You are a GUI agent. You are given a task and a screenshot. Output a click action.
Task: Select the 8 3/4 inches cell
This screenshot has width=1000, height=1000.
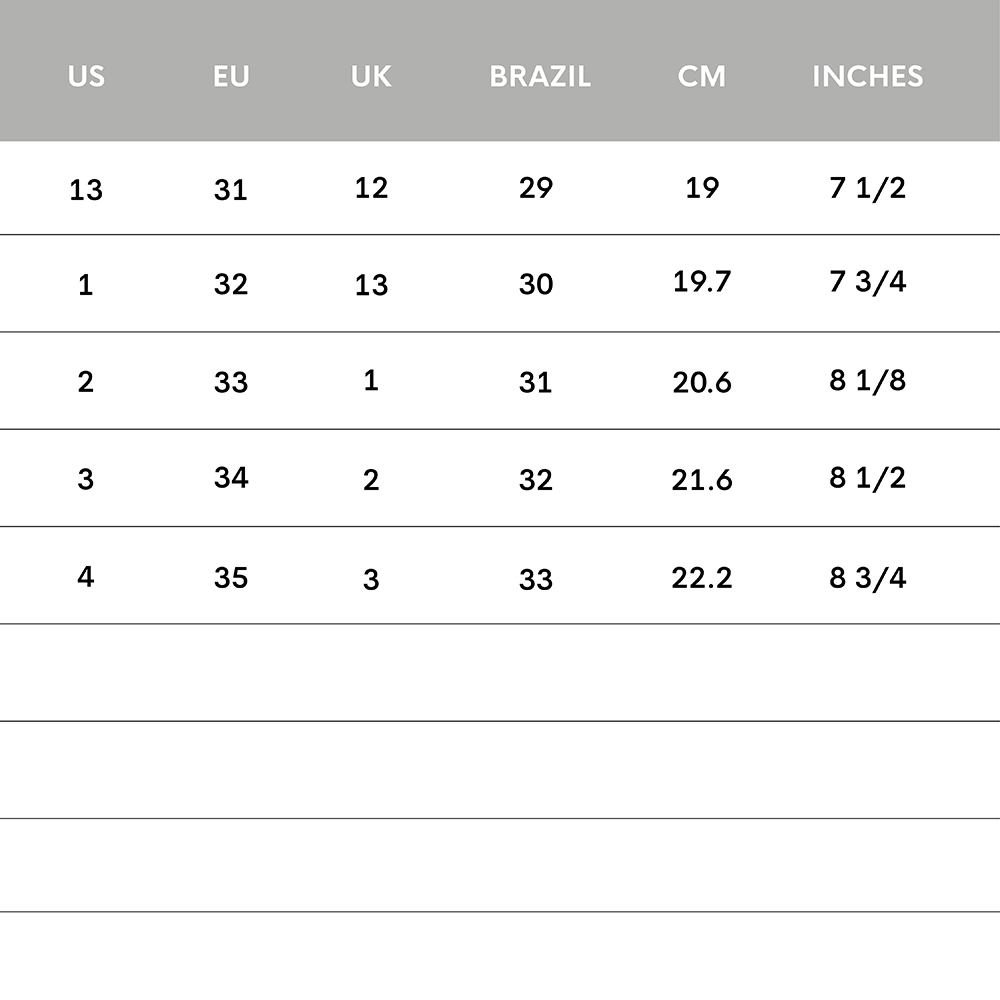[867, 578]
